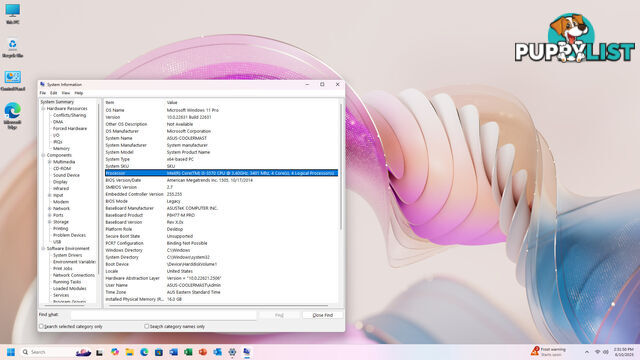
Task: Launch Outlook from the taskbar
Action: pos(218,352)
